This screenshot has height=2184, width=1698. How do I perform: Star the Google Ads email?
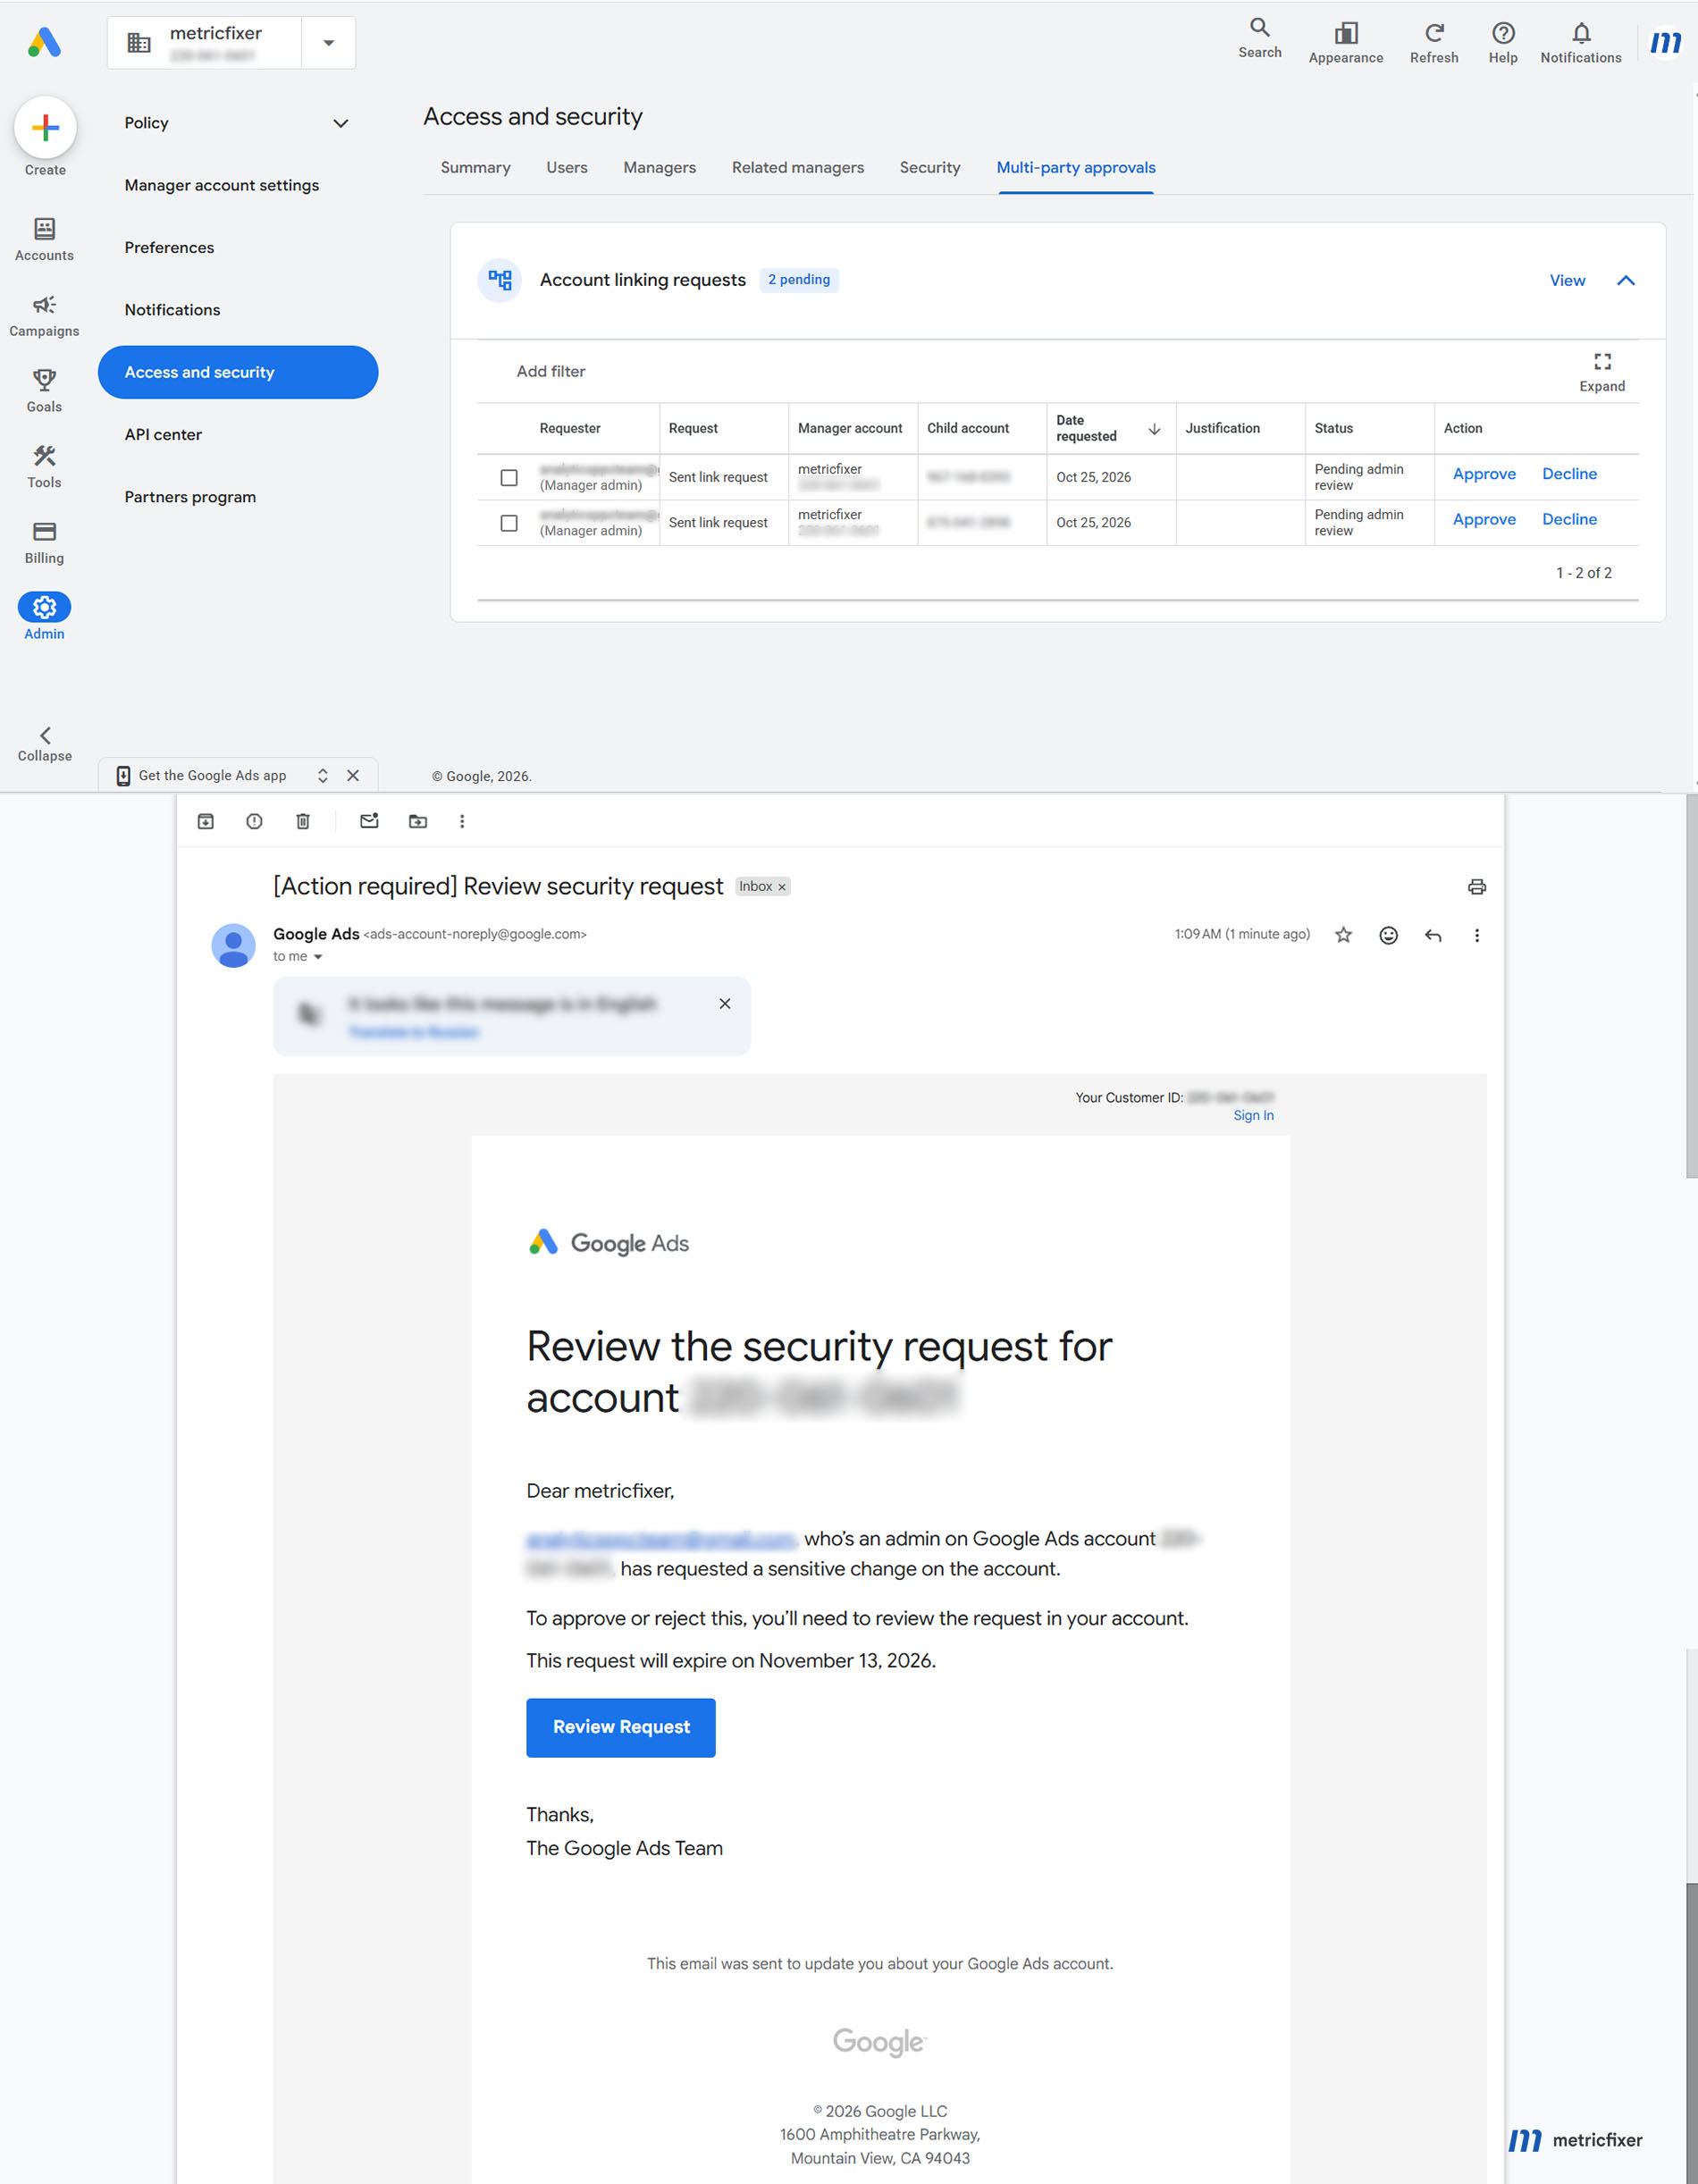[x=1343, y=935]
